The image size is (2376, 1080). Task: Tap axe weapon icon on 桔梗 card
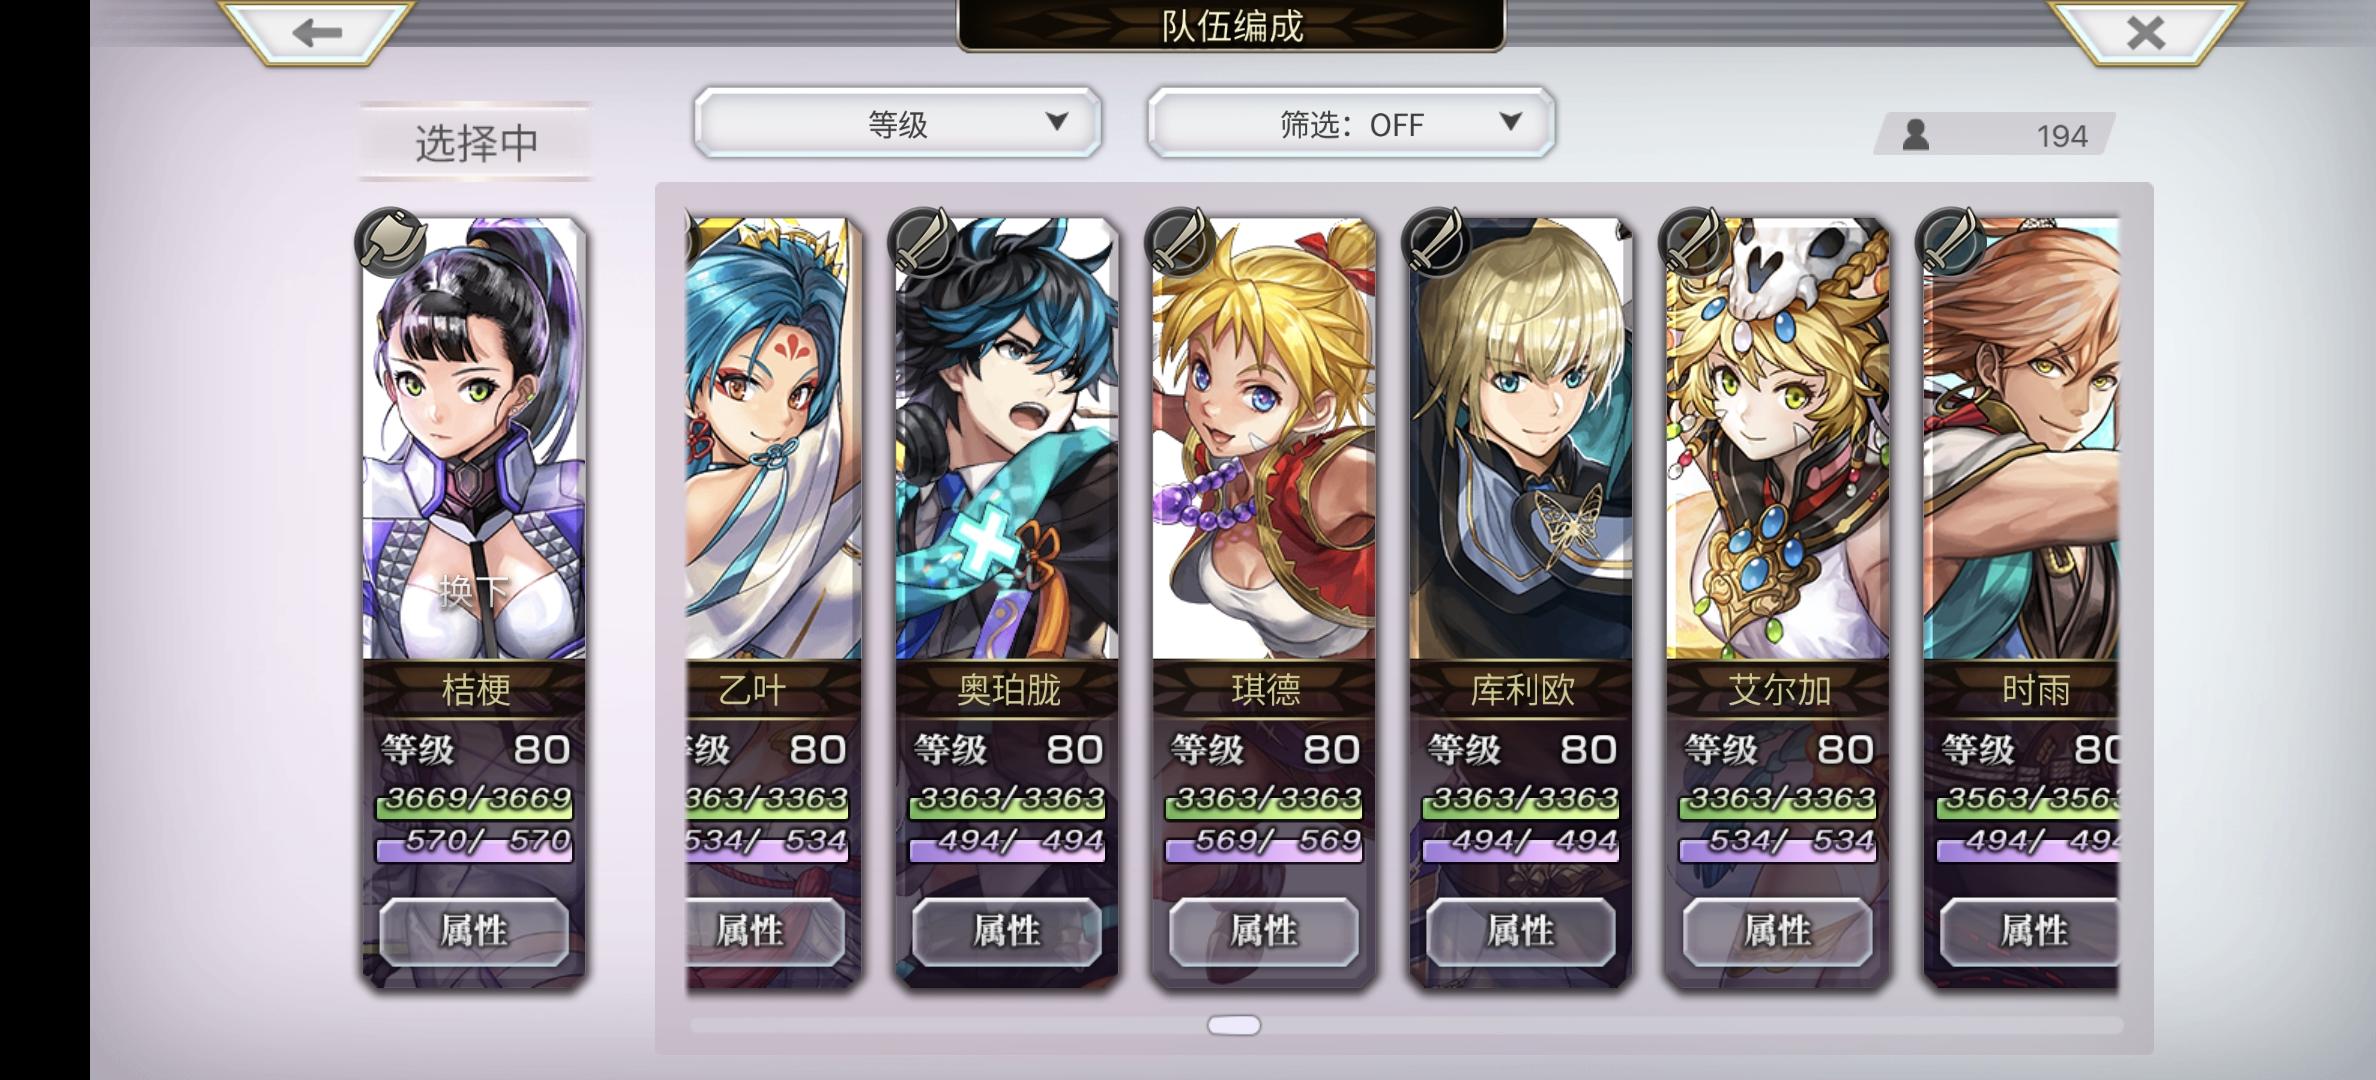[391, 241]
